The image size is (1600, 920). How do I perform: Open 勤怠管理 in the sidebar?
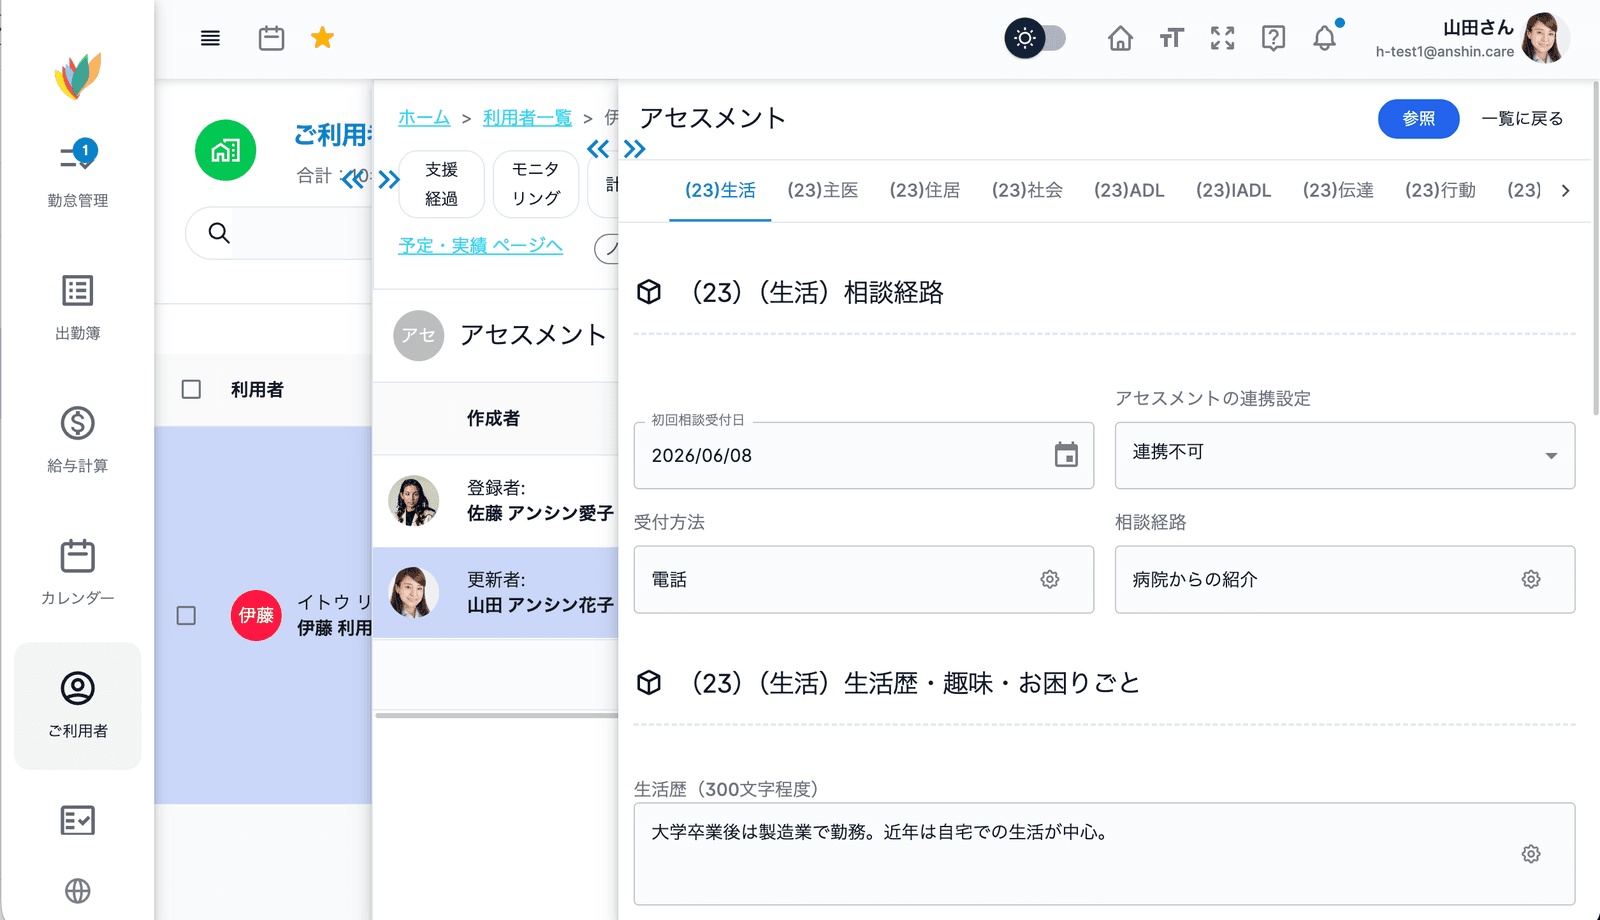78,173
